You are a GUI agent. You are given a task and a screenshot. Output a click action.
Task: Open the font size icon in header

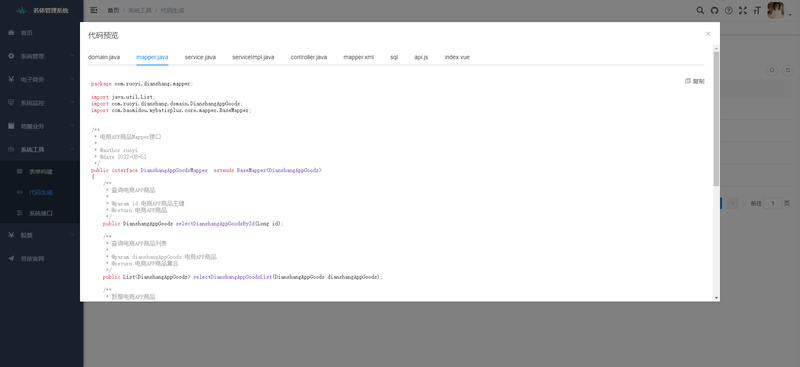pyautogui.click(x=757, y=10)
